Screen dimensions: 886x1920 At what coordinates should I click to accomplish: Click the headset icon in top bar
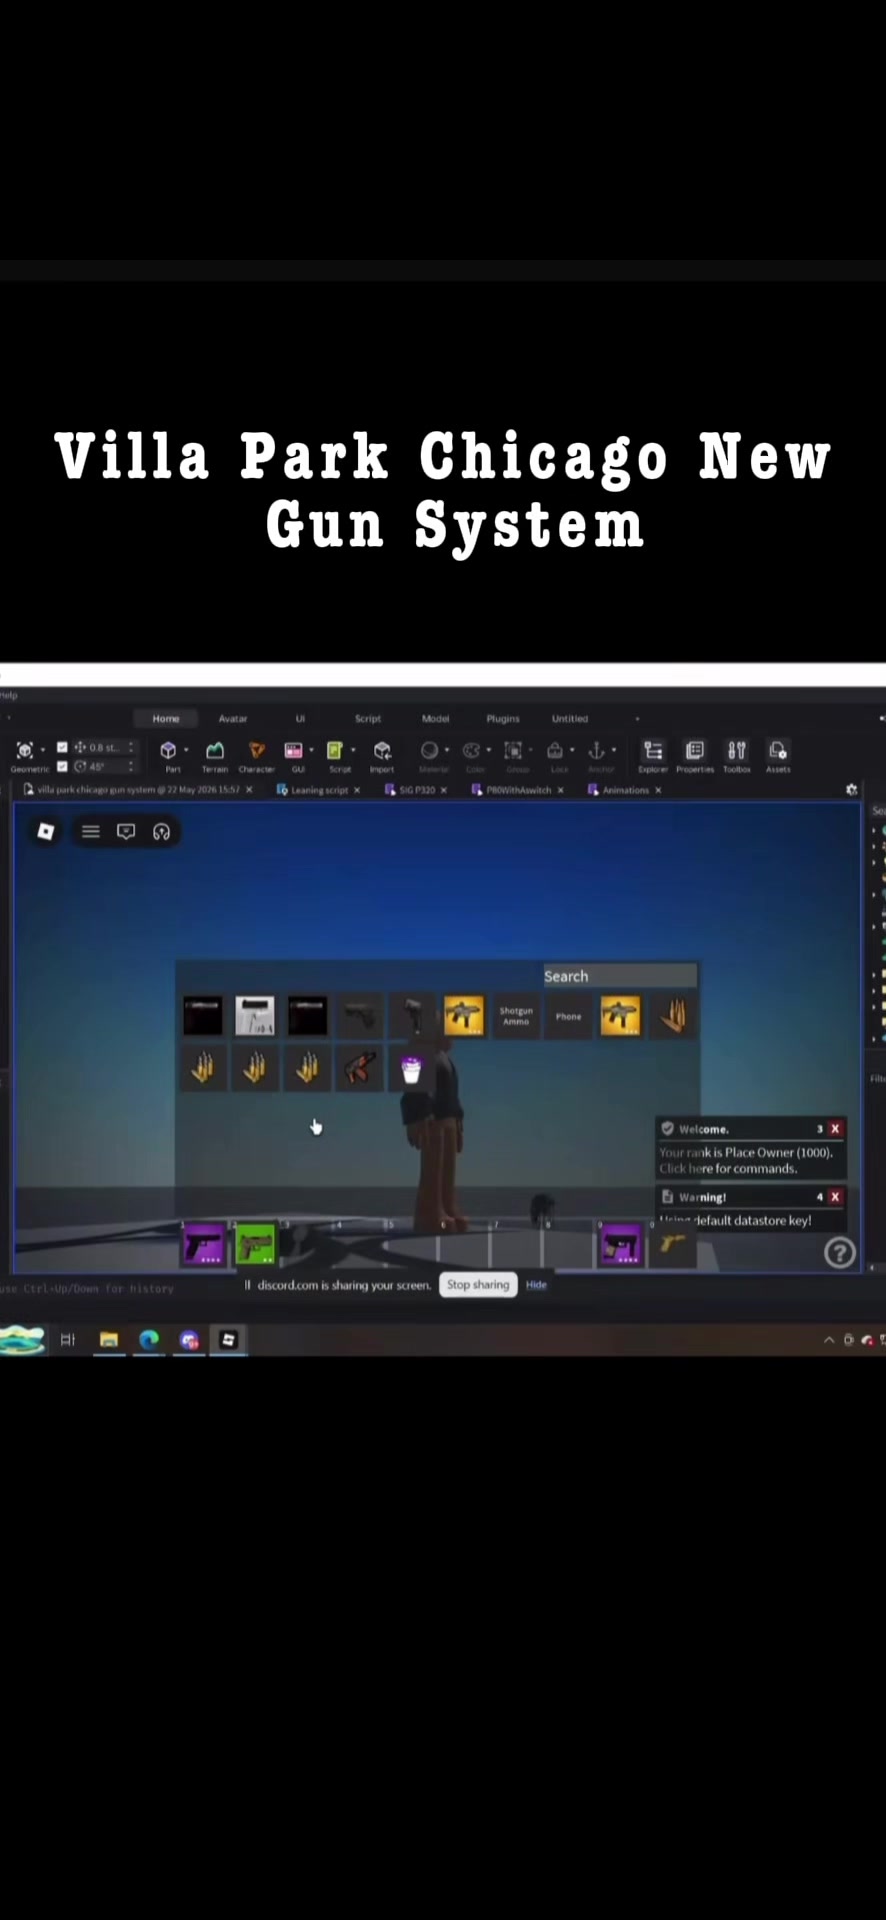coord(161,832)
